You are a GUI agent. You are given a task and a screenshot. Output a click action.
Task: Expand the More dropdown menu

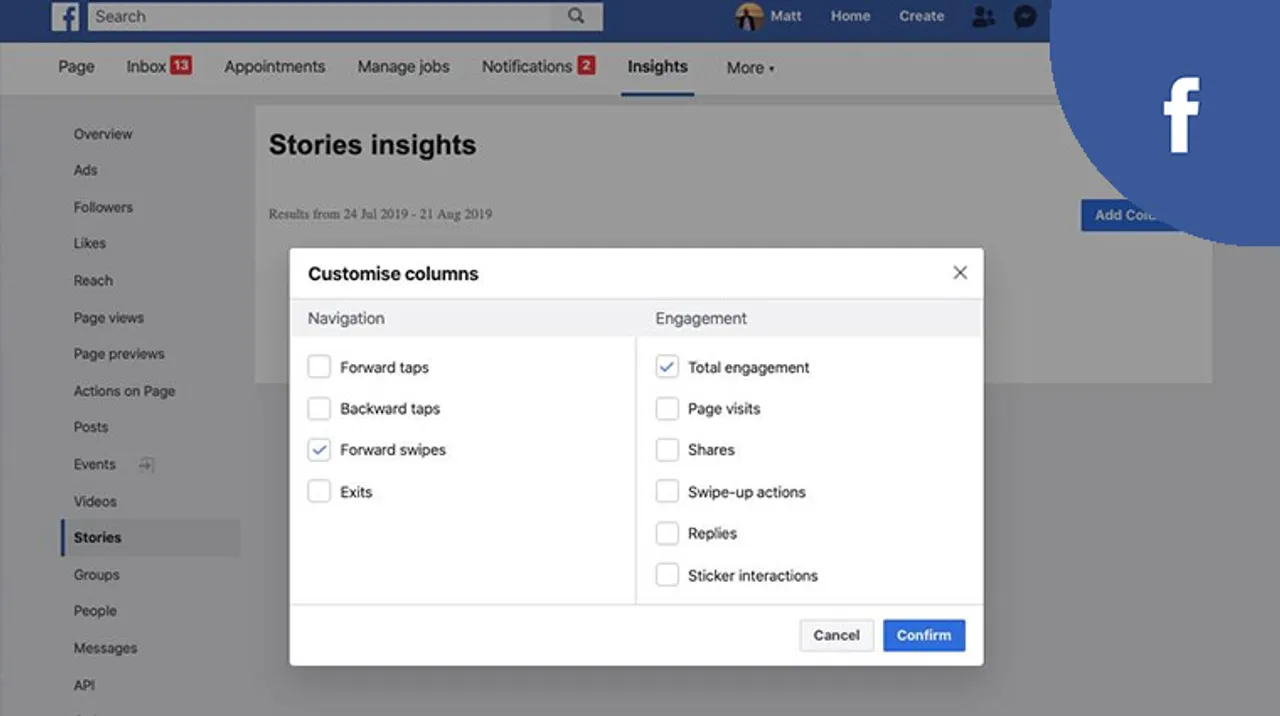pos(750,68)
